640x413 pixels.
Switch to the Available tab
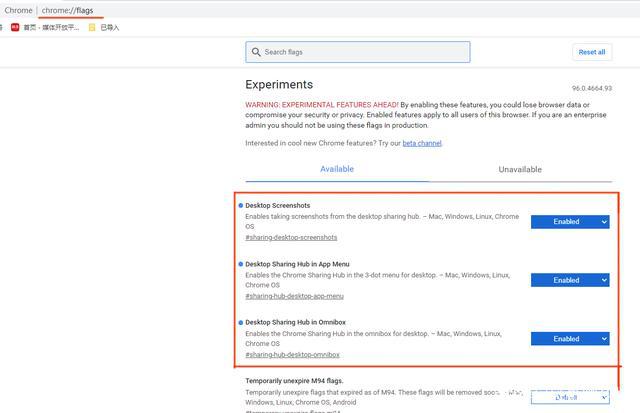coord(337,169)
